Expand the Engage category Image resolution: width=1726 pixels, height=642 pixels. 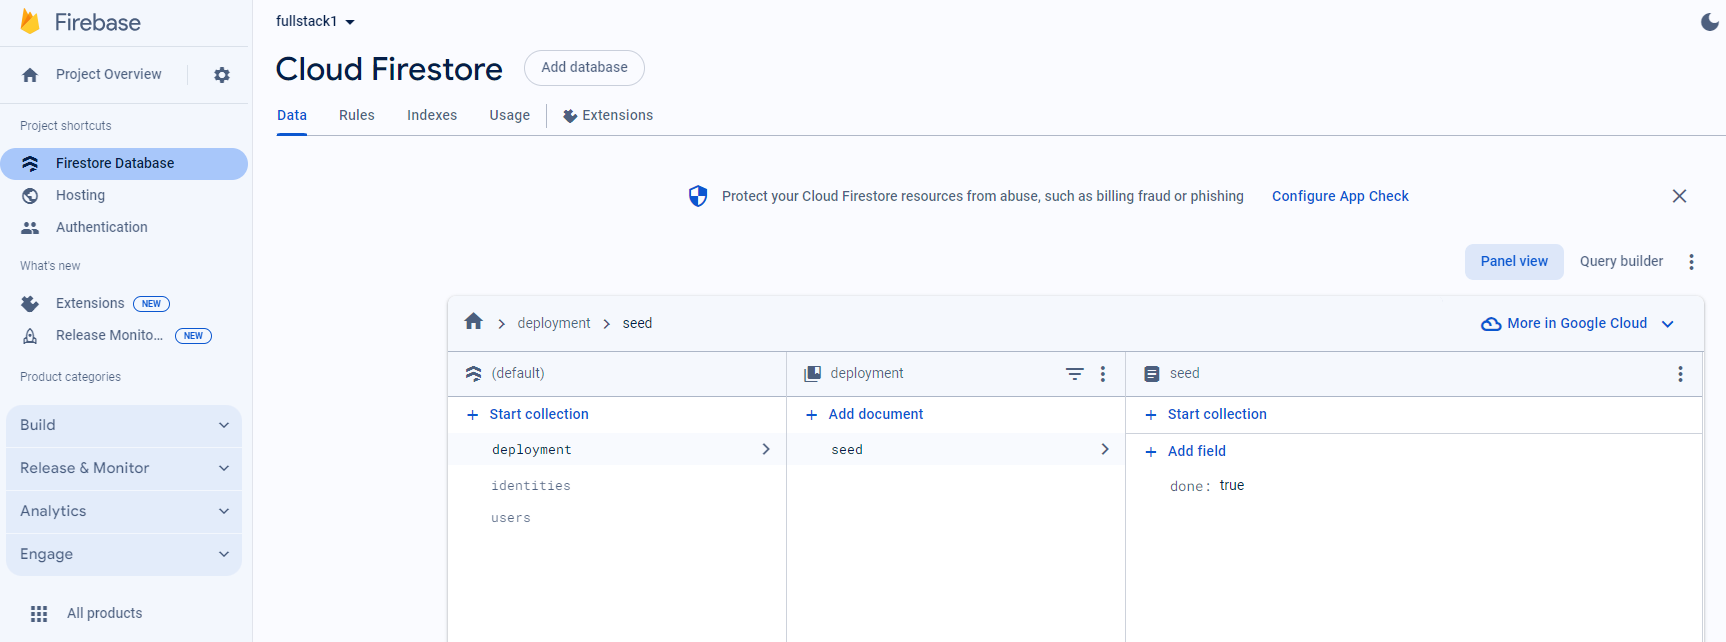124,555
